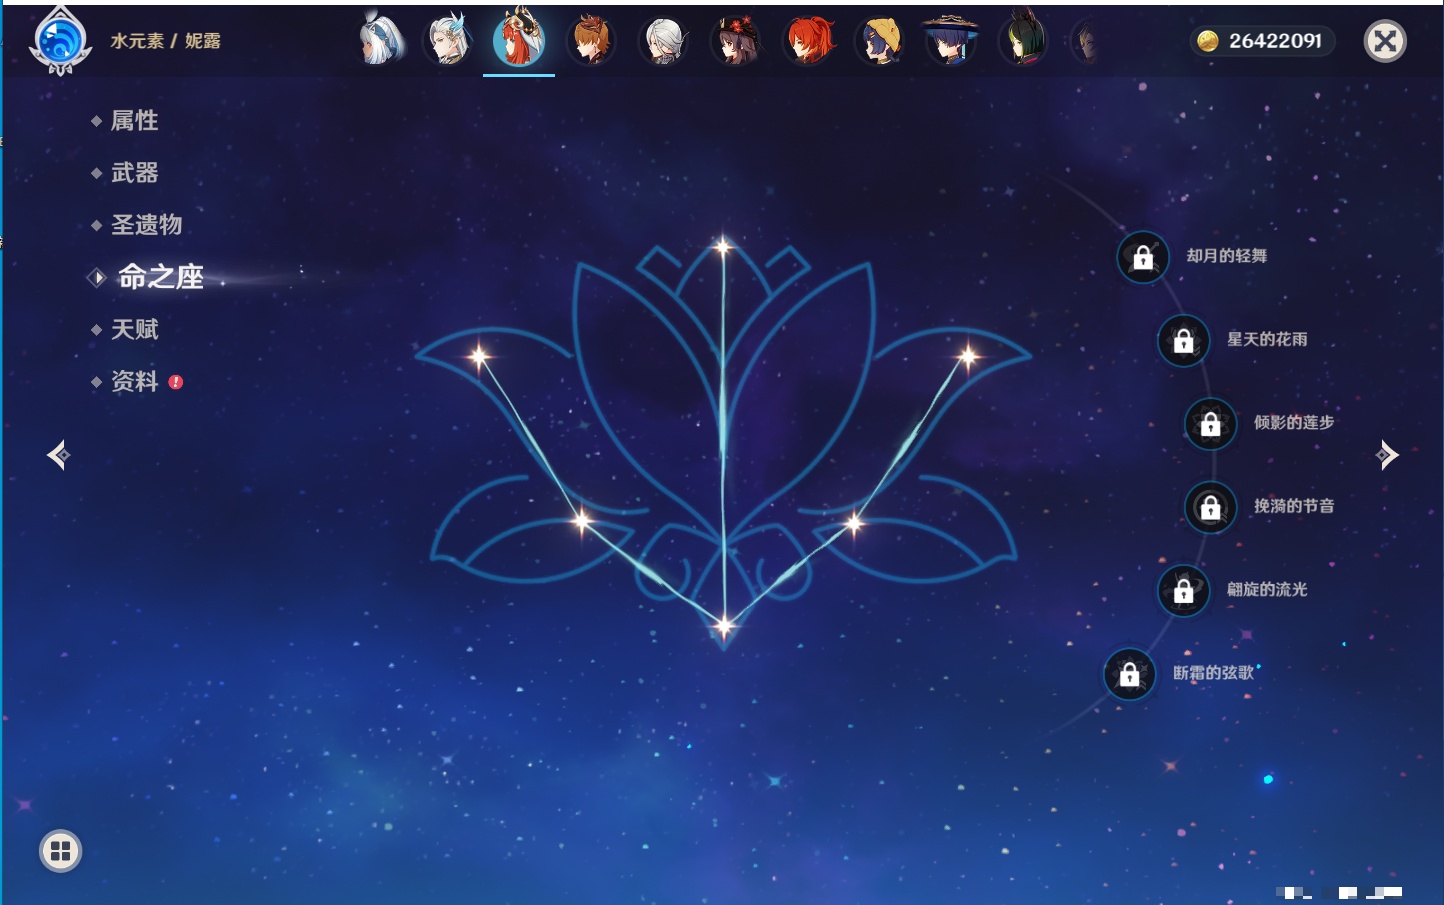
Task: Open the 资料 profile page
Action: [134, 381]
